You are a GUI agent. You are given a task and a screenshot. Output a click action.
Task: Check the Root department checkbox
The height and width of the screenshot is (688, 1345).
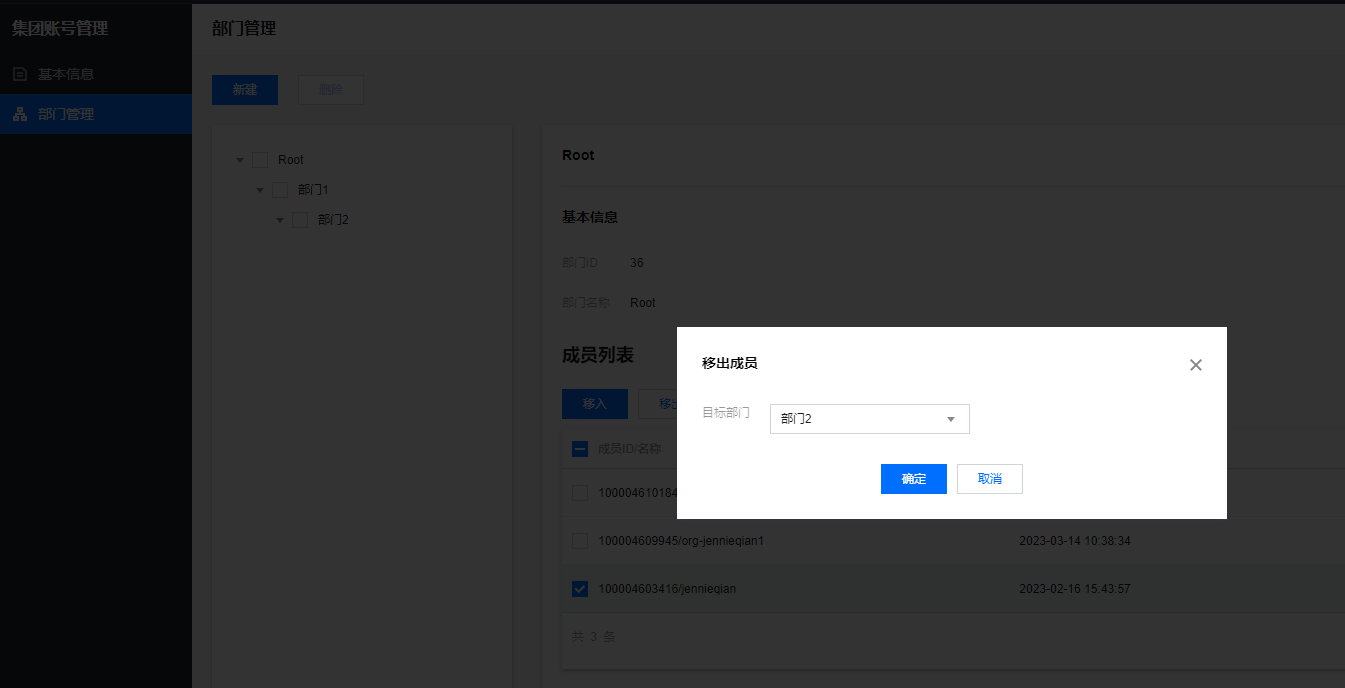point(260,160)
